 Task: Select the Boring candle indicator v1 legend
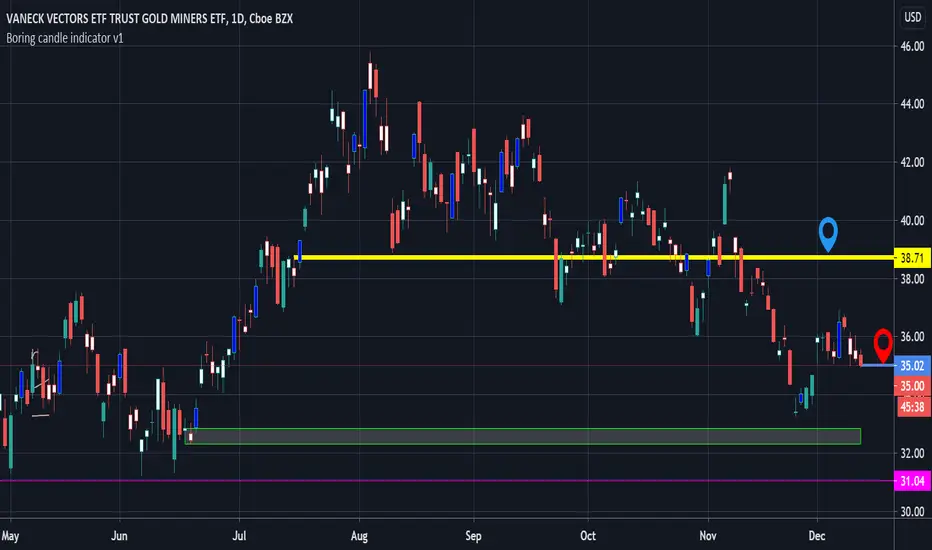tap(65, 38)
